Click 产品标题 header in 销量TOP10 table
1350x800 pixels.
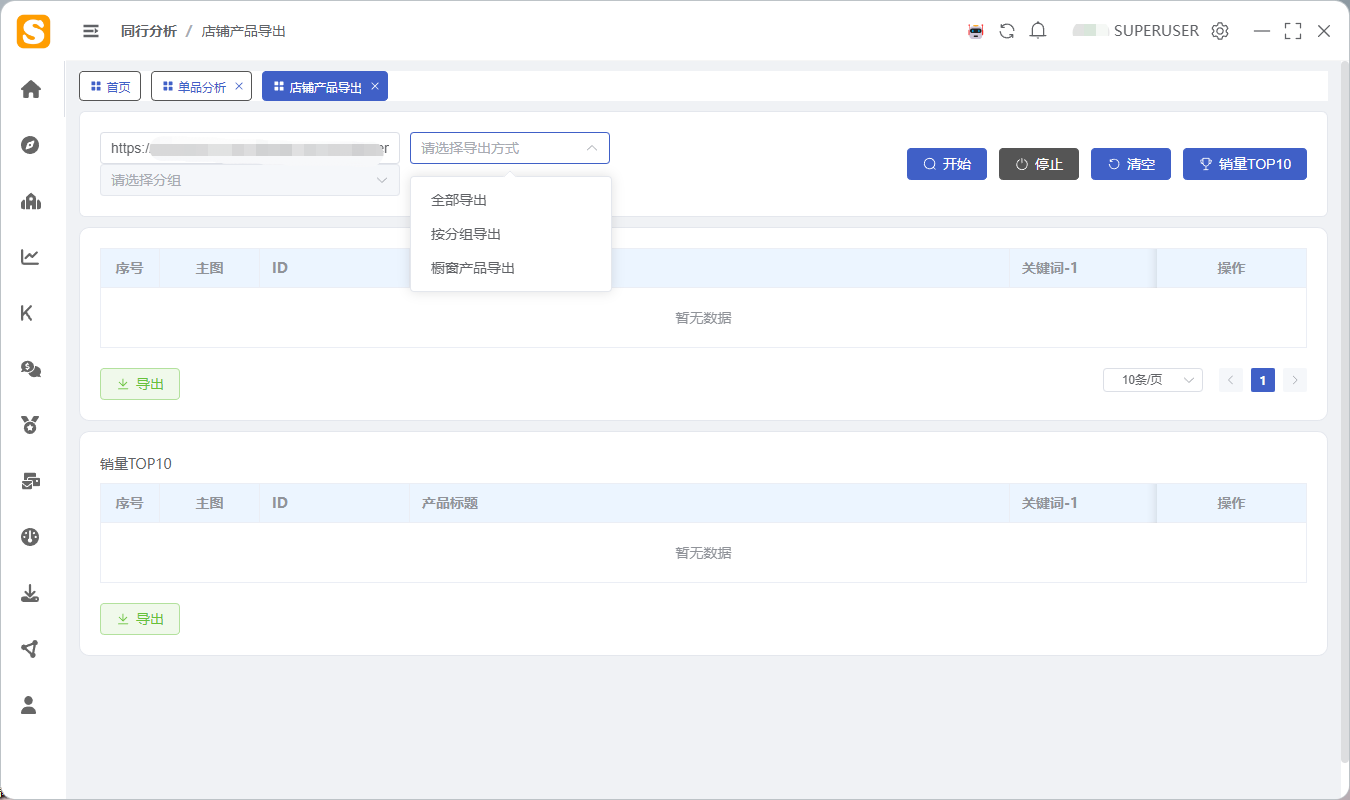click(450, 503)
